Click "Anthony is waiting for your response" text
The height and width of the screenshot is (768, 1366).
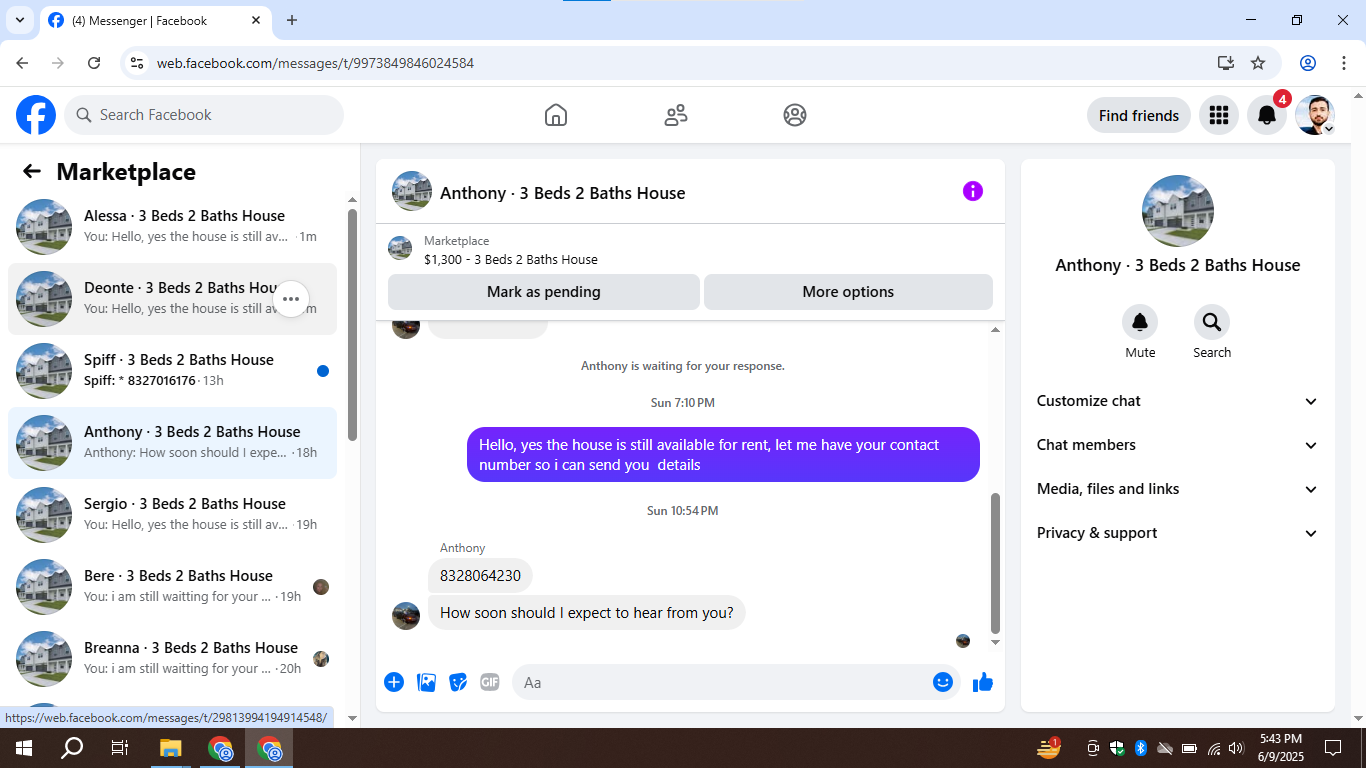pyautogui.click(x=683, y=366)
